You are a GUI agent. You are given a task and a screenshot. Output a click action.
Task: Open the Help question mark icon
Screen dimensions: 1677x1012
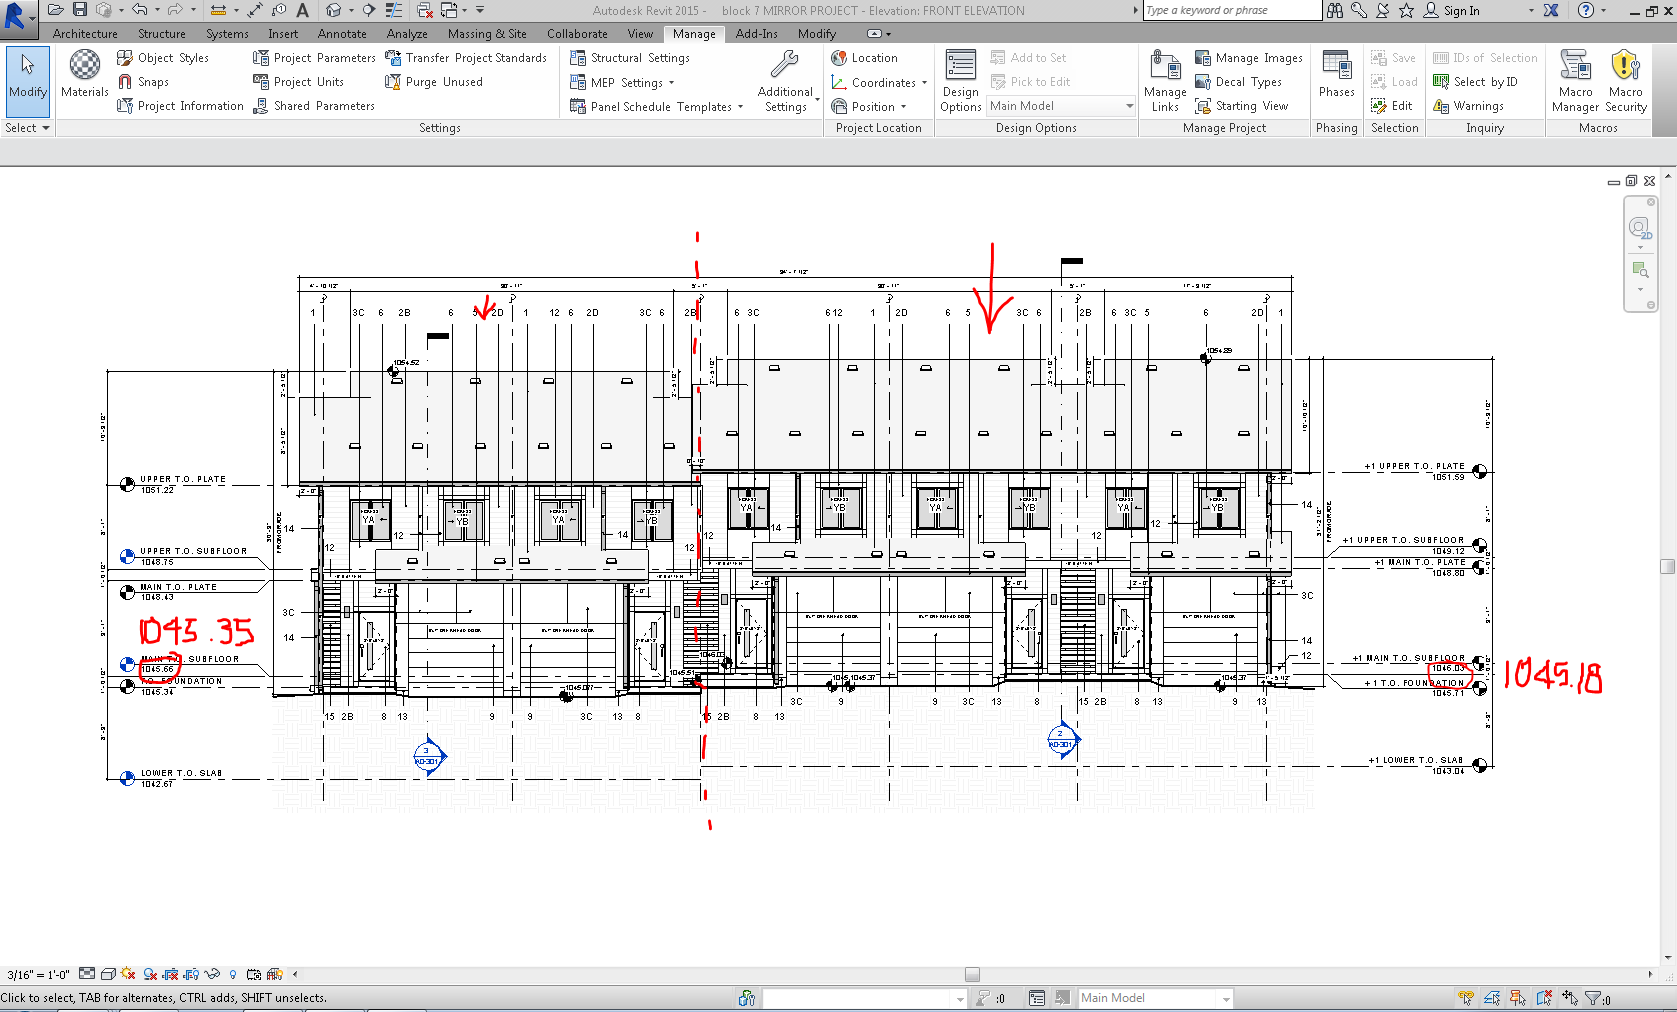pos(1586,10)
